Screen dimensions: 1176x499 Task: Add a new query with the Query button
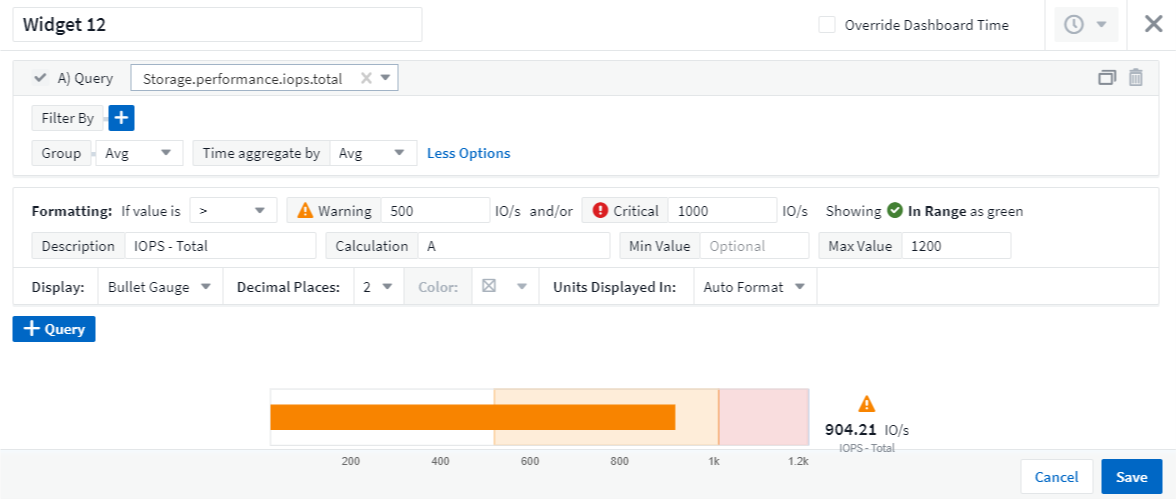coord(54,329)
